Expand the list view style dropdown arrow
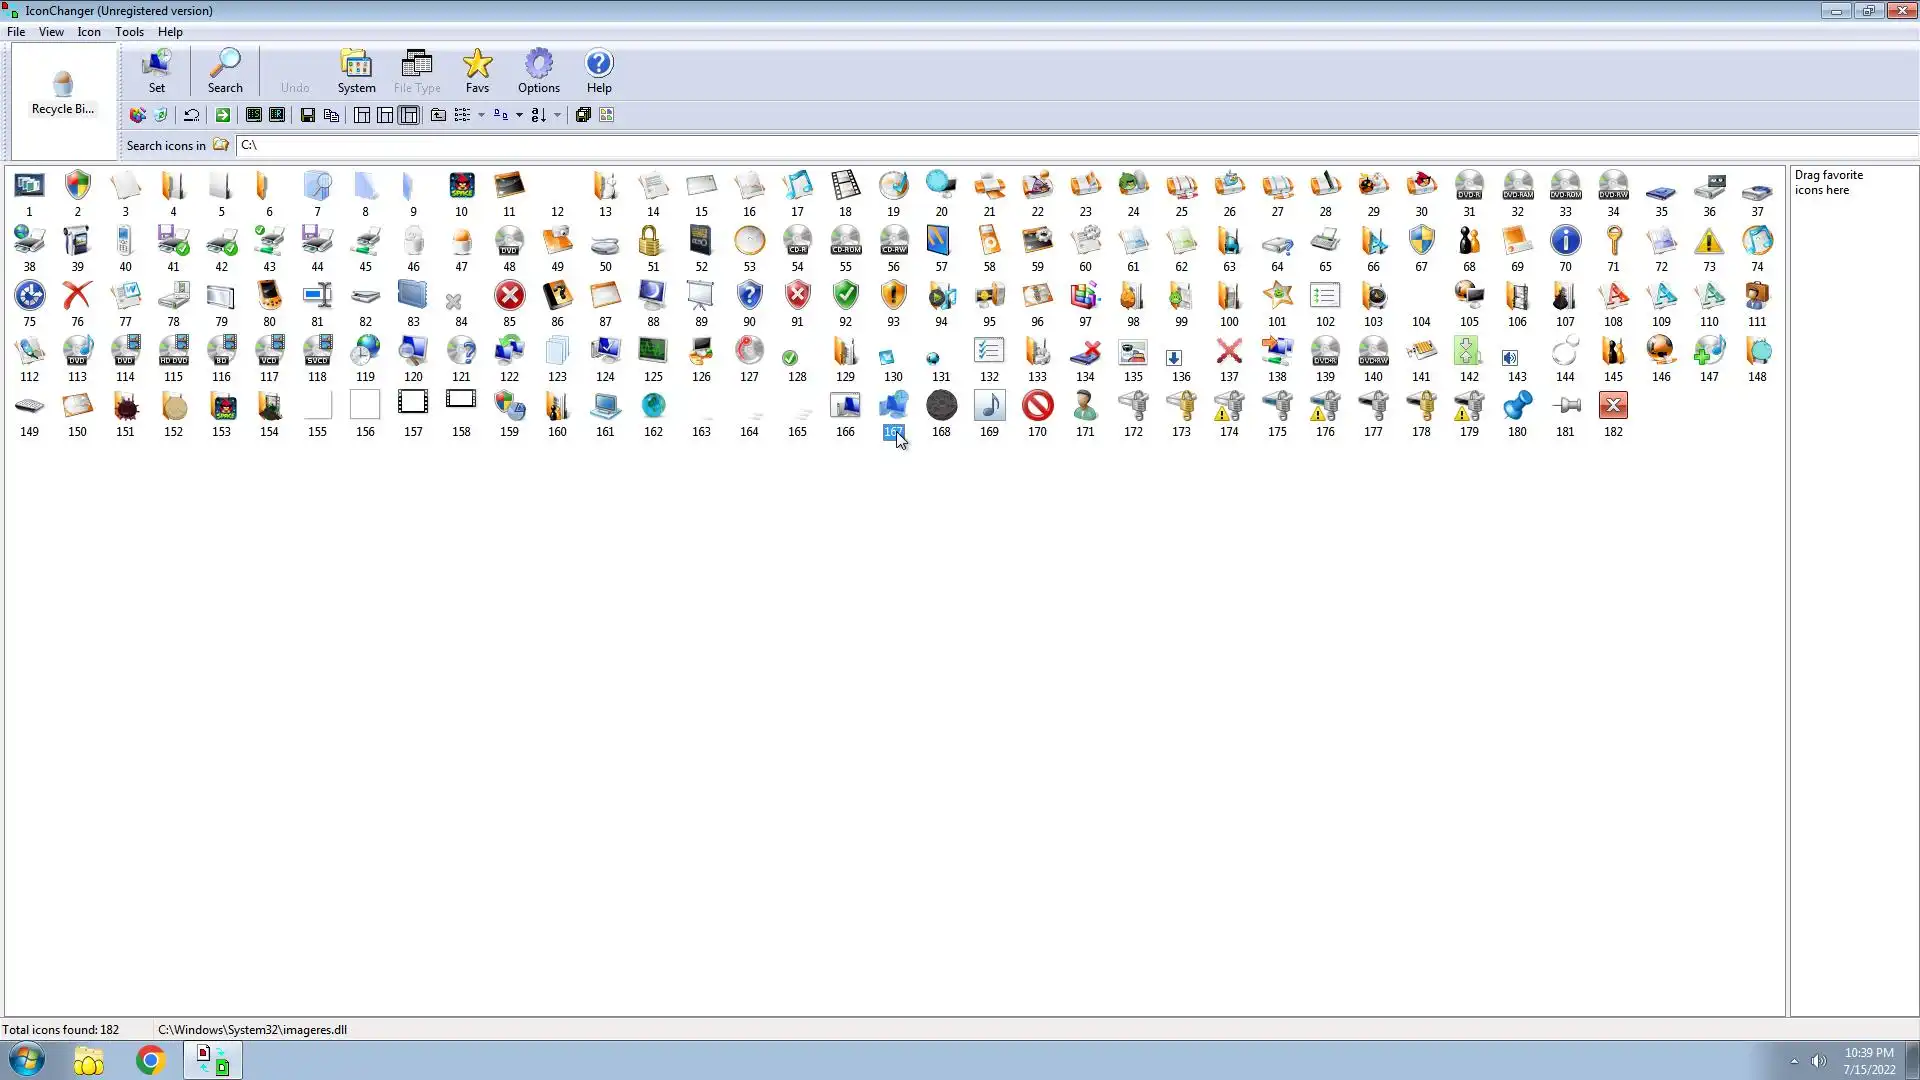The image size is (1920, 1080). (481, 115)
